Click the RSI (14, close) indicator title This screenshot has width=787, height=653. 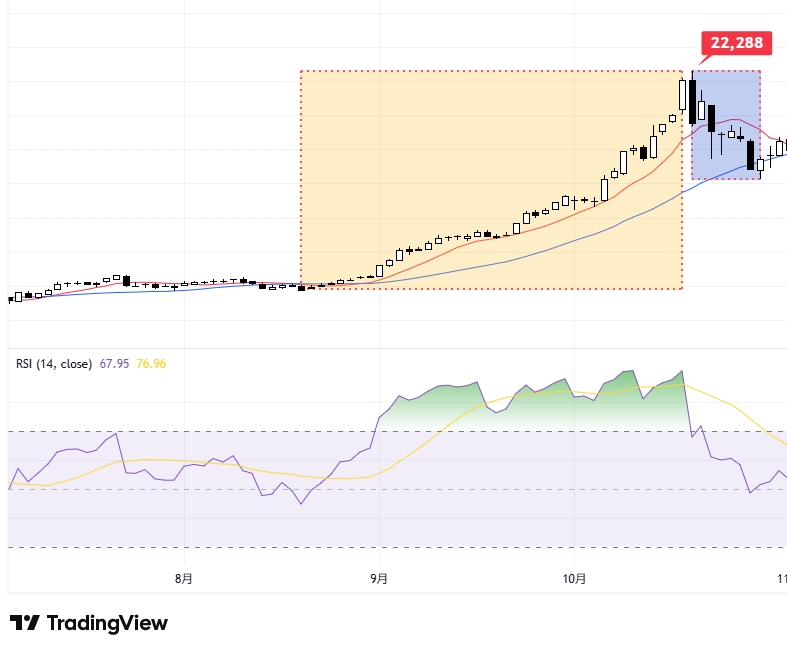click(x=54, y=363)
